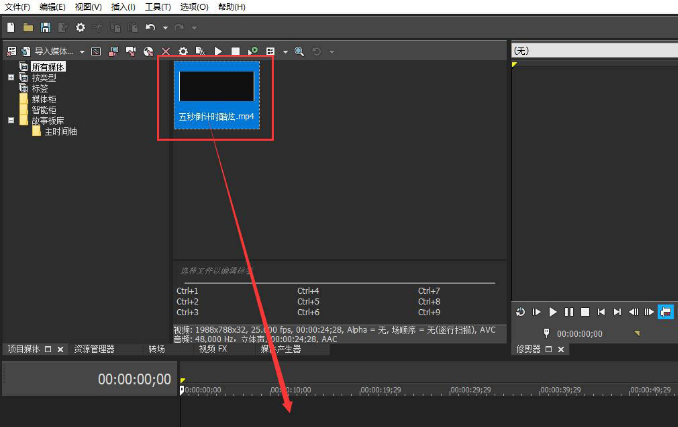Click the greyed rotate icon in the media toolbar
The height and width of the screenshot is (427, 678).
pyautogui.click(x=317, y=51)
